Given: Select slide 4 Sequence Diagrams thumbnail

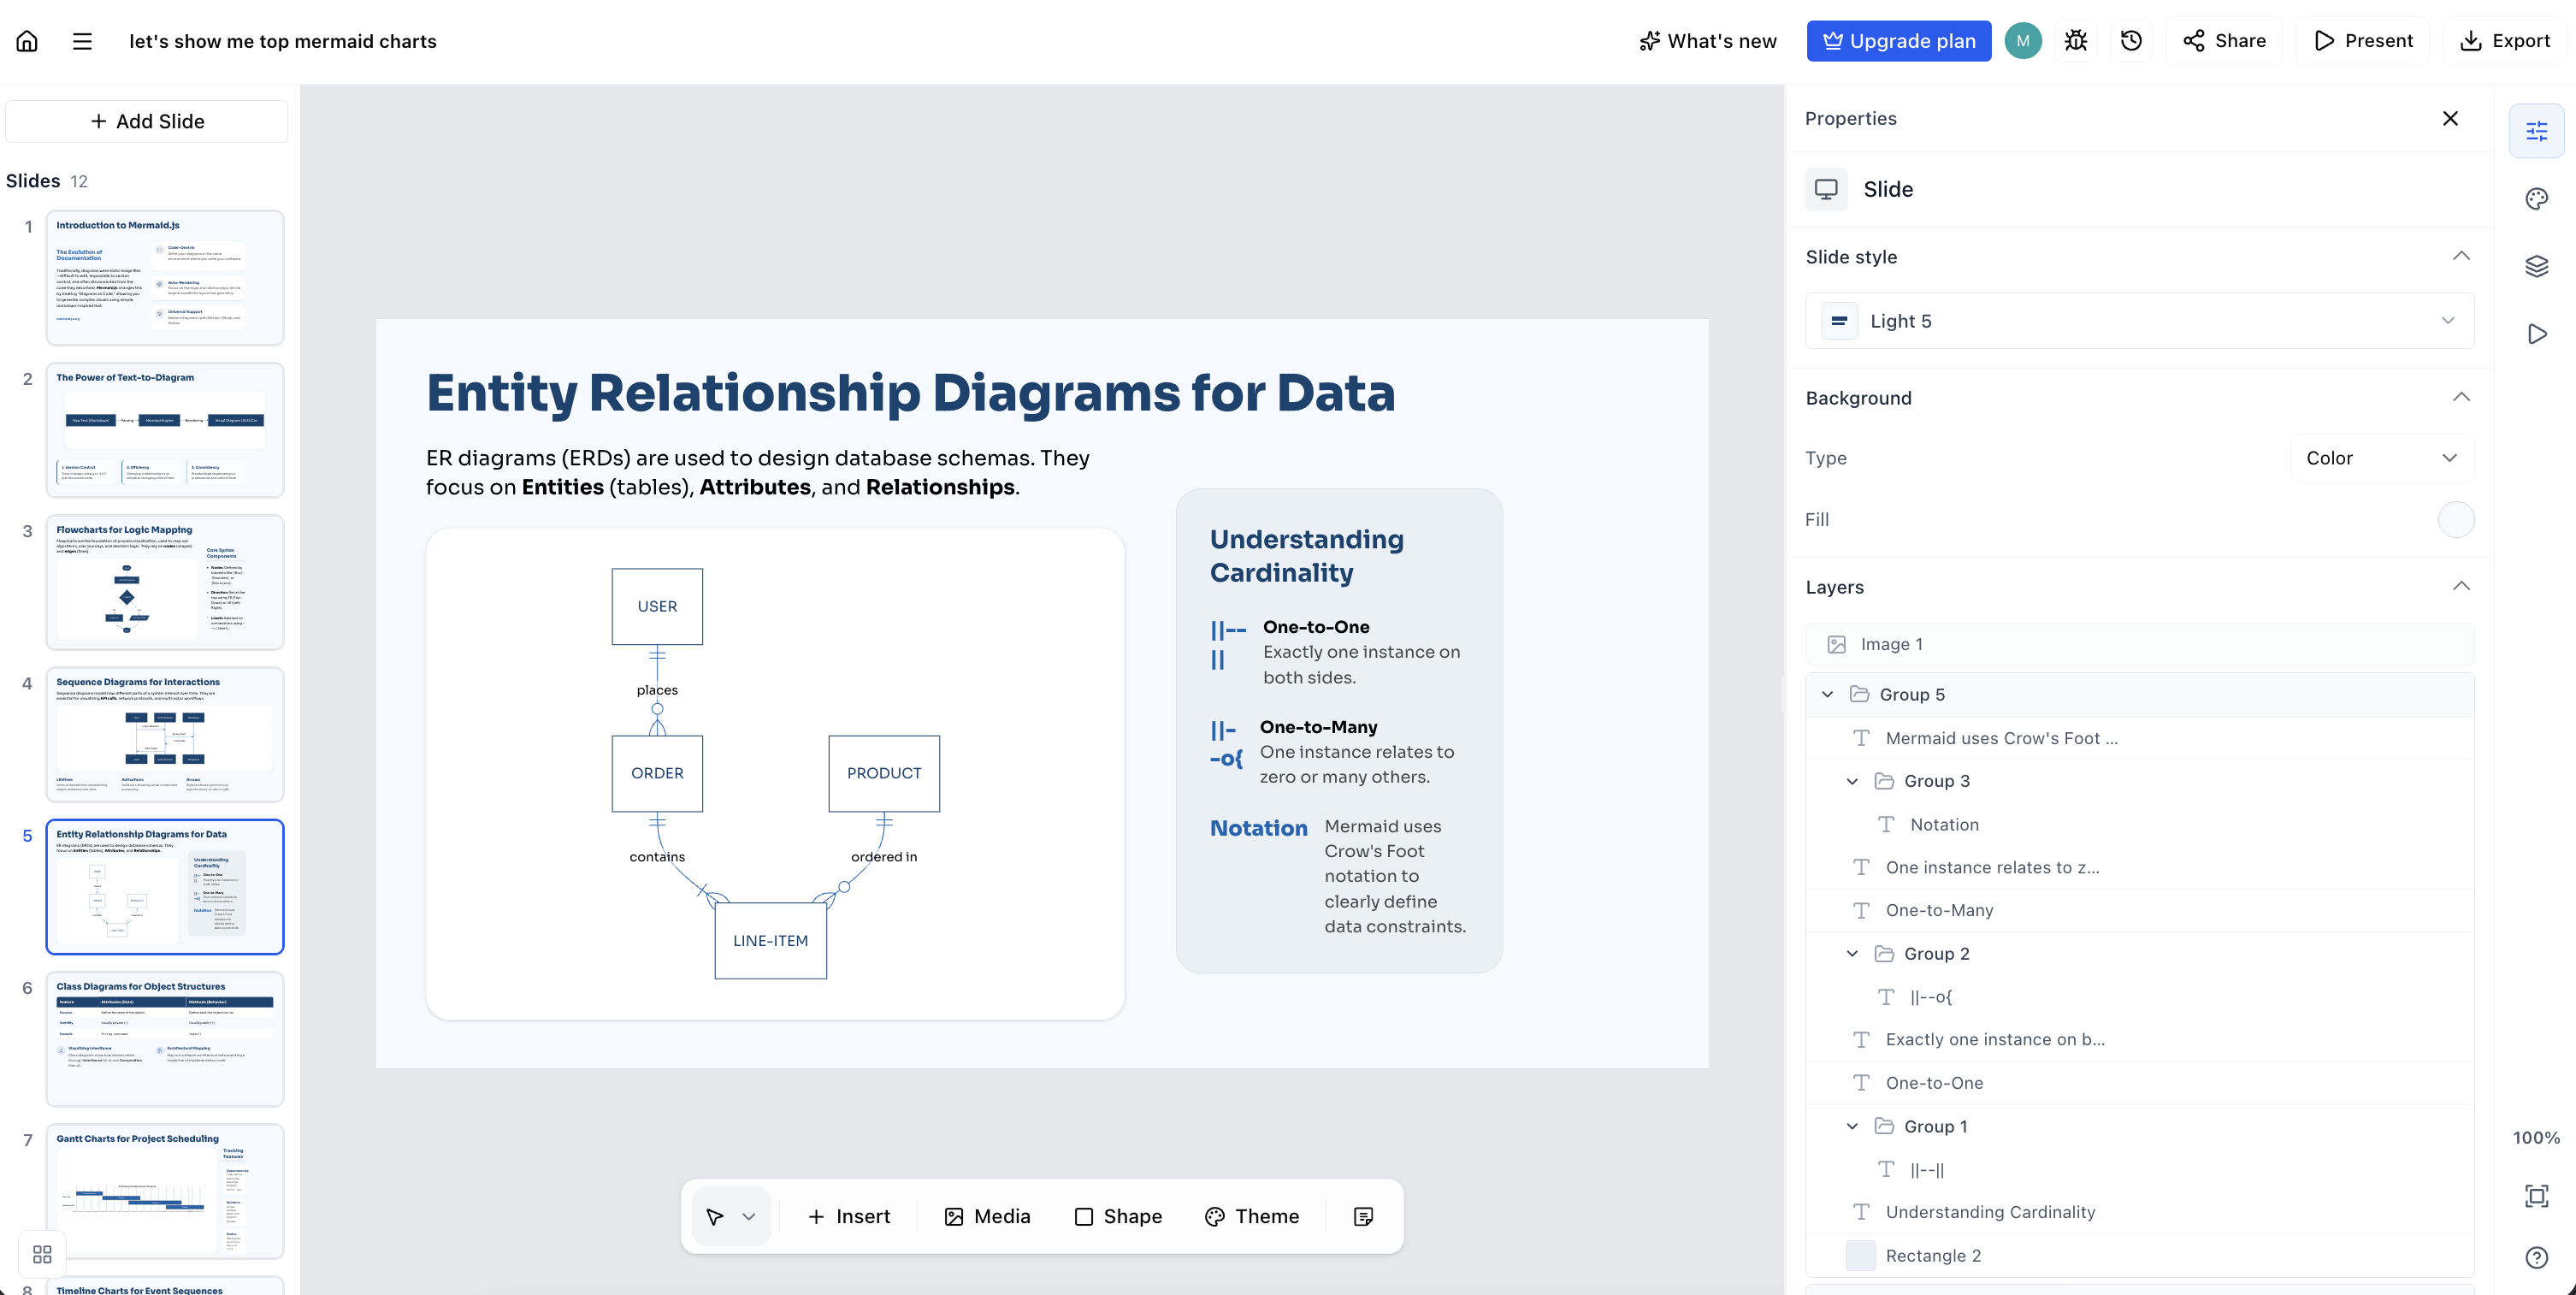Looking at the screenshot, I should tap(165, 735).
